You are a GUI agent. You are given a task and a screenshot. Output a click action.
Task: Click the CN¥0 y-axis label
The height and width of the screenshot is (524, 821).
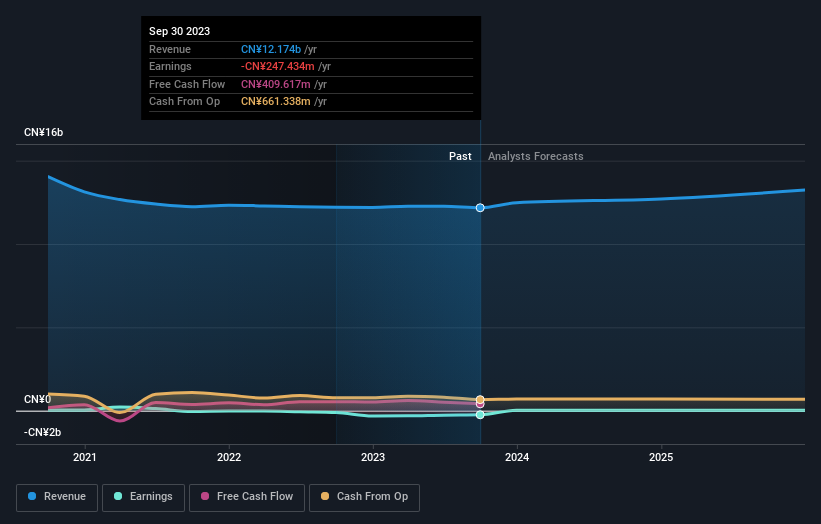pos(37,399)
